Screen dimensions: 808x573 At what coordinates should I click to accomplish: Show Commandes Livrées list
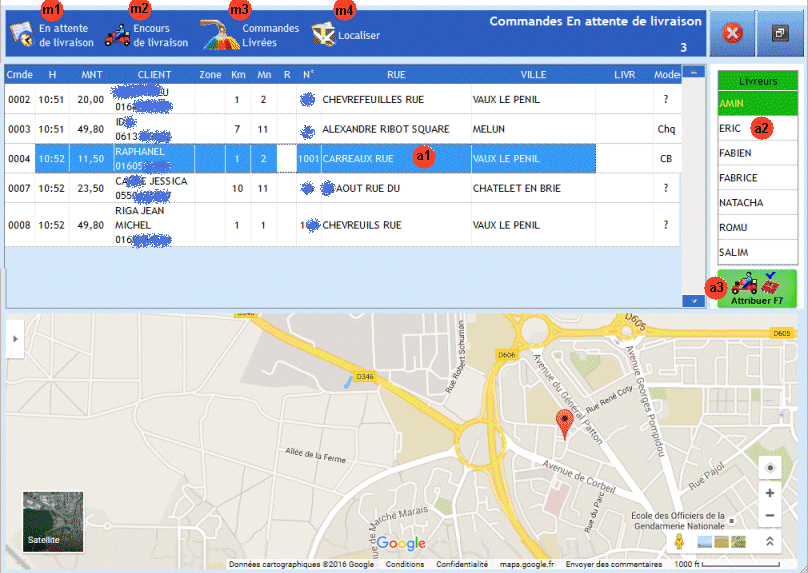[250, 35]
